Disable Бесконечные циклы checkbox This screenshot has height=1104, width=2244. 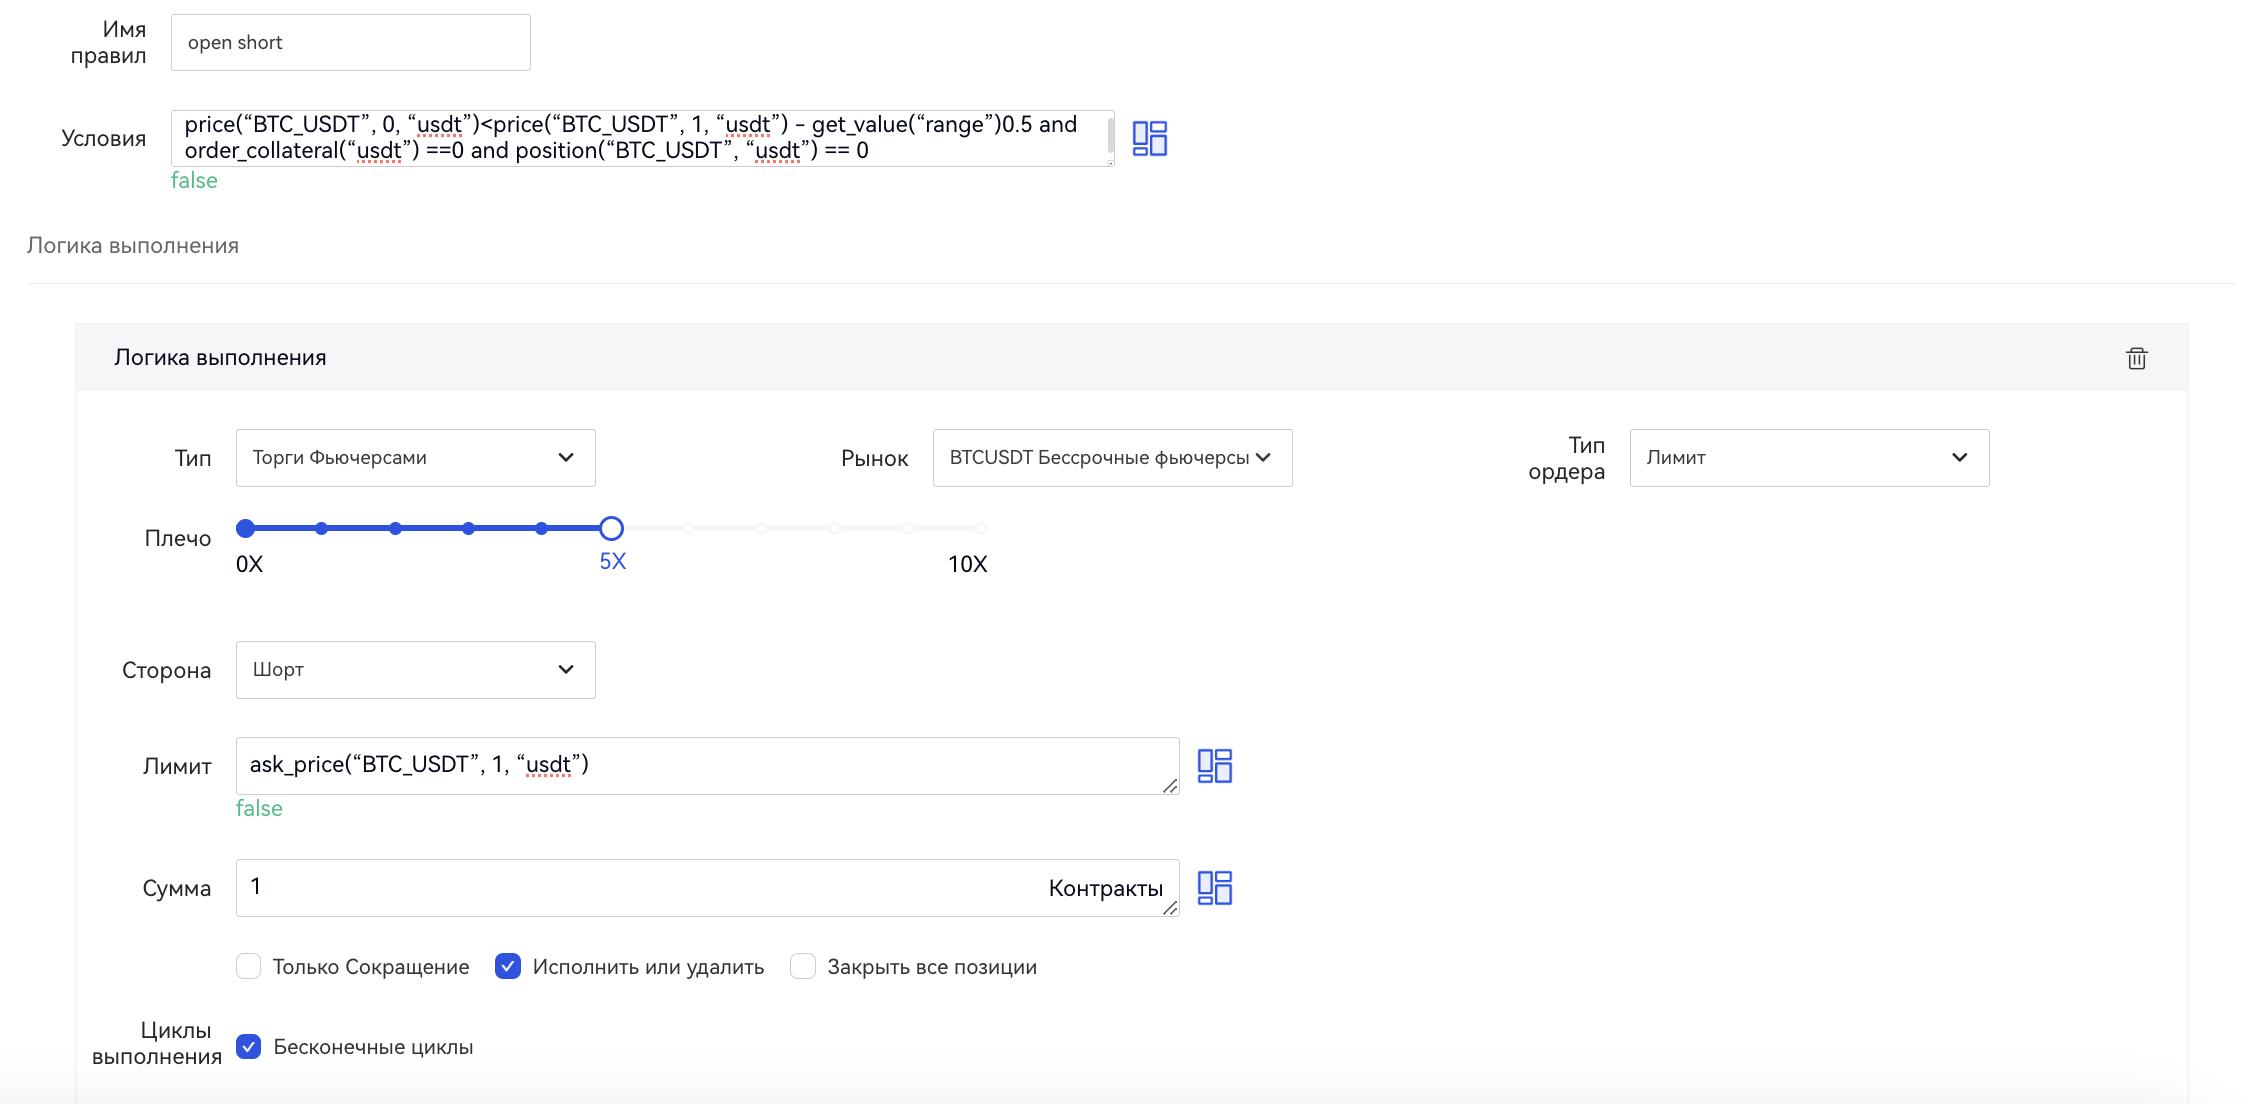point(249,1047)
